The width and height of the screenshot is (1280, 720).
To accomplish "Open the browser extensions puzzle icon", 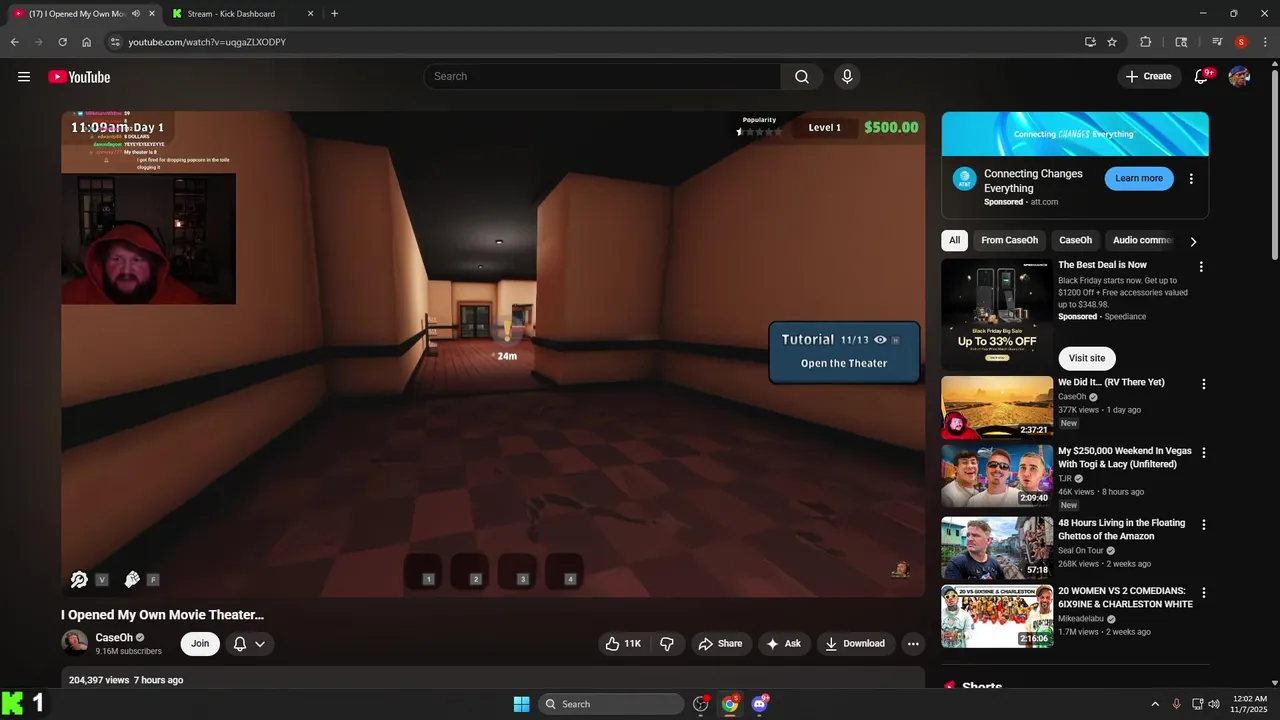I will (1146, 42).
